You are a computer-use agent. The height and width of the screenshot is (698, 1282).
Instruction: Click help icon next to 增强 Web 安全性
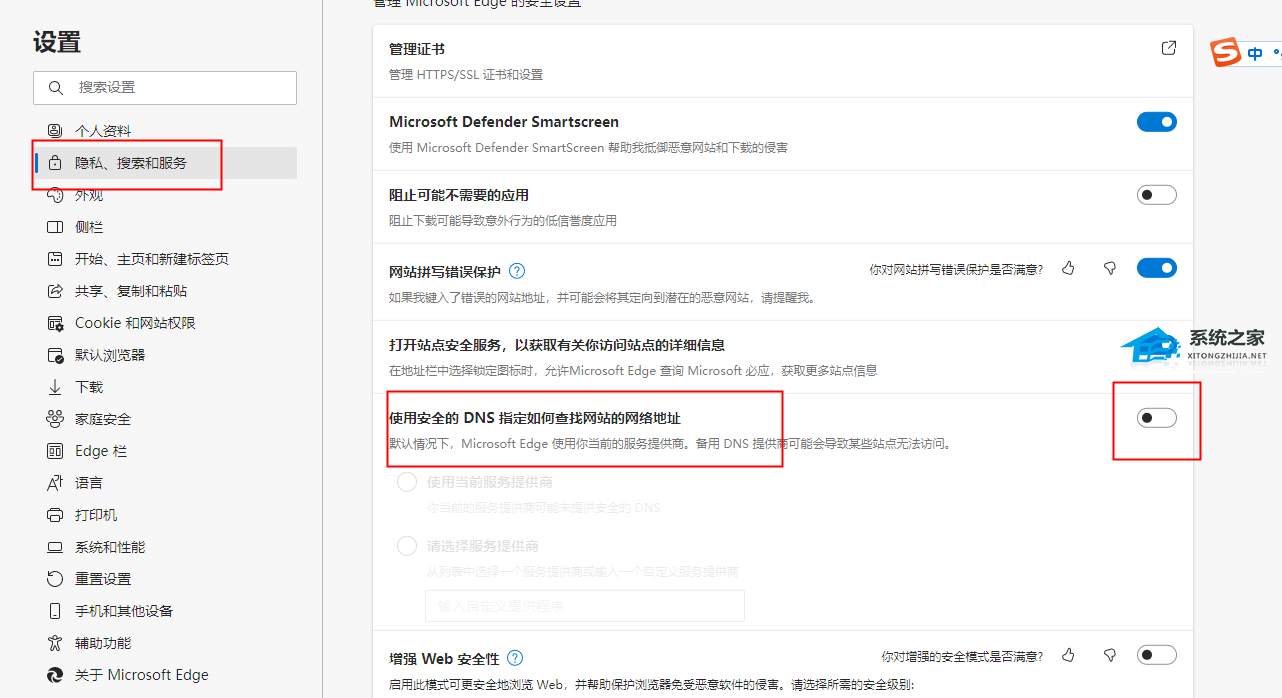[515, 658]
